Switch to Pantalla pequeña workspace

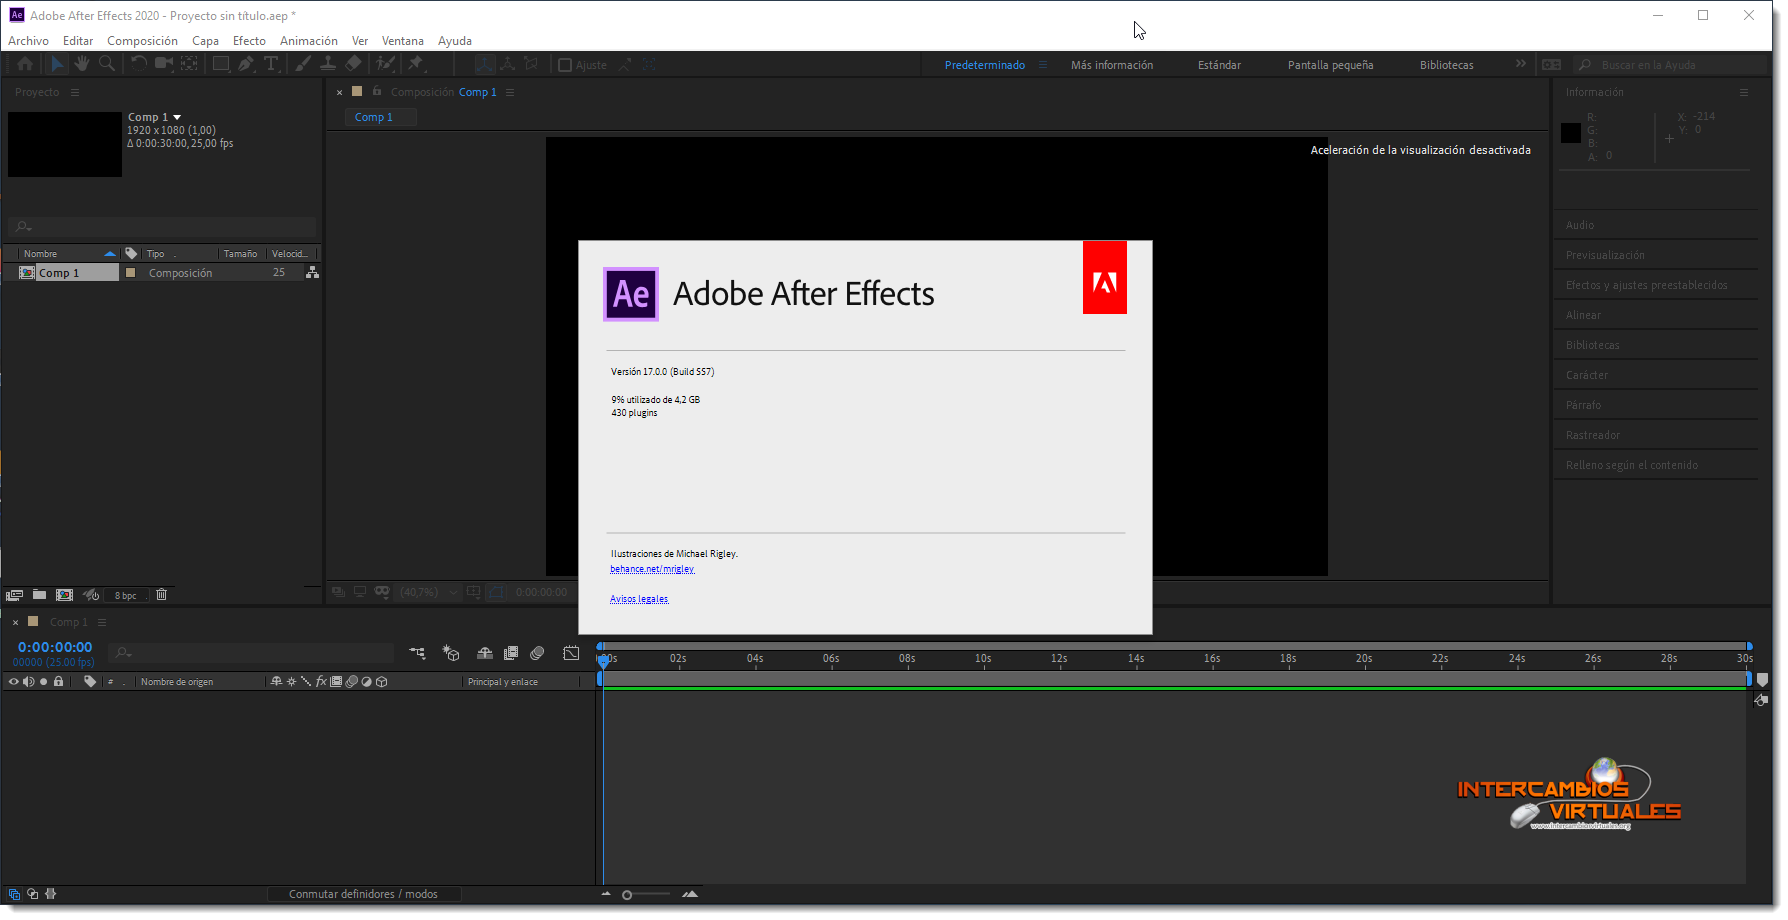(1330, 65)
